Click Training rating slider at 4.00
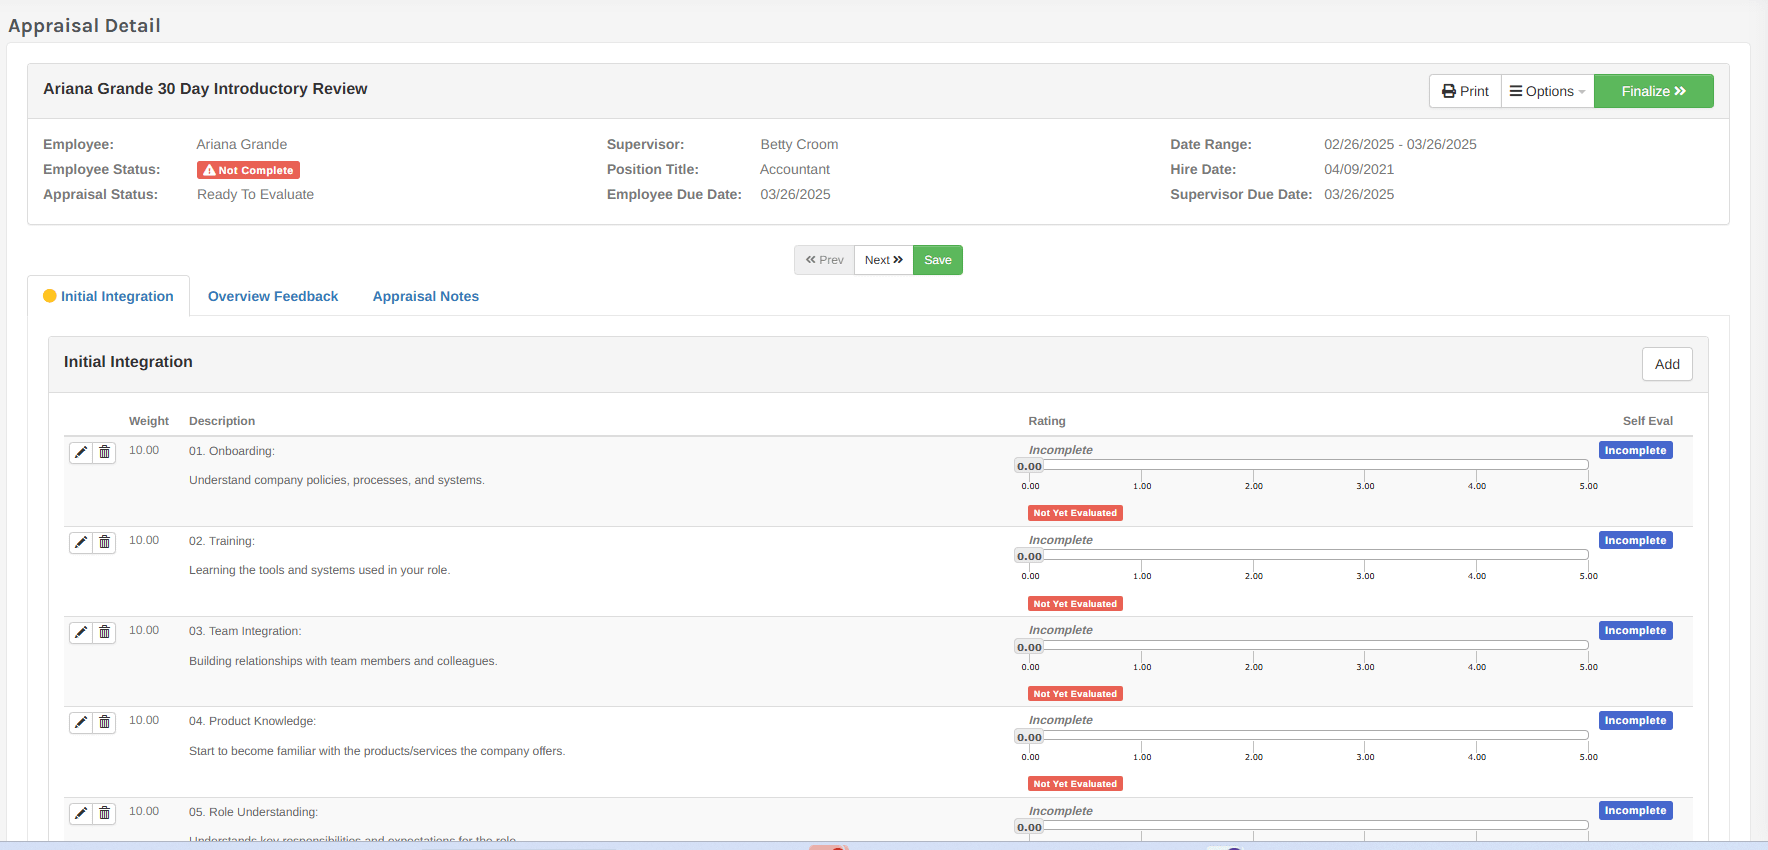This screenshot has height=850, width=1768. 1477,555
